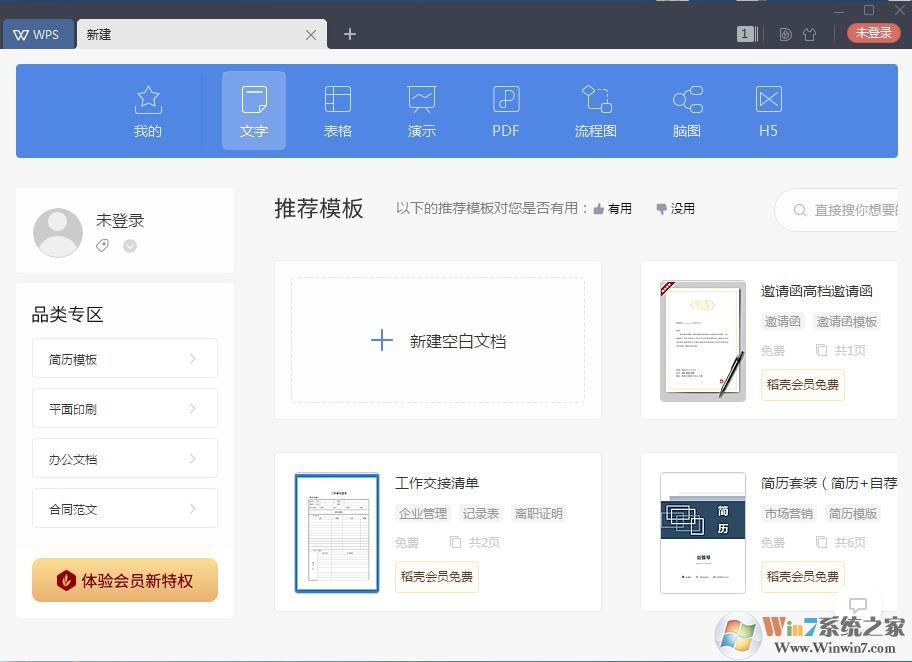Image resolution: width=912 pixels, height=662 pixels.
Task: Mark templates as not useful with 没用
Action: tap(675, 209)
